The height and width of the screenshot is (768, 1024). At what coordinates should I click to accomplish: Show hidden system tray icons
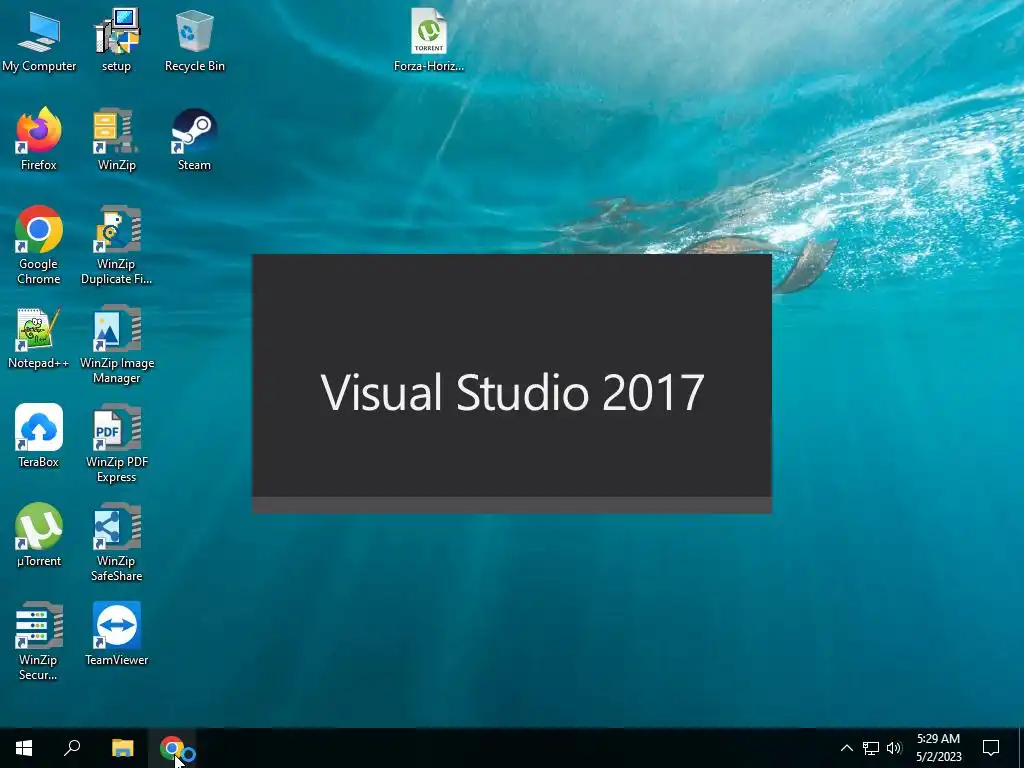coord(846,748)
